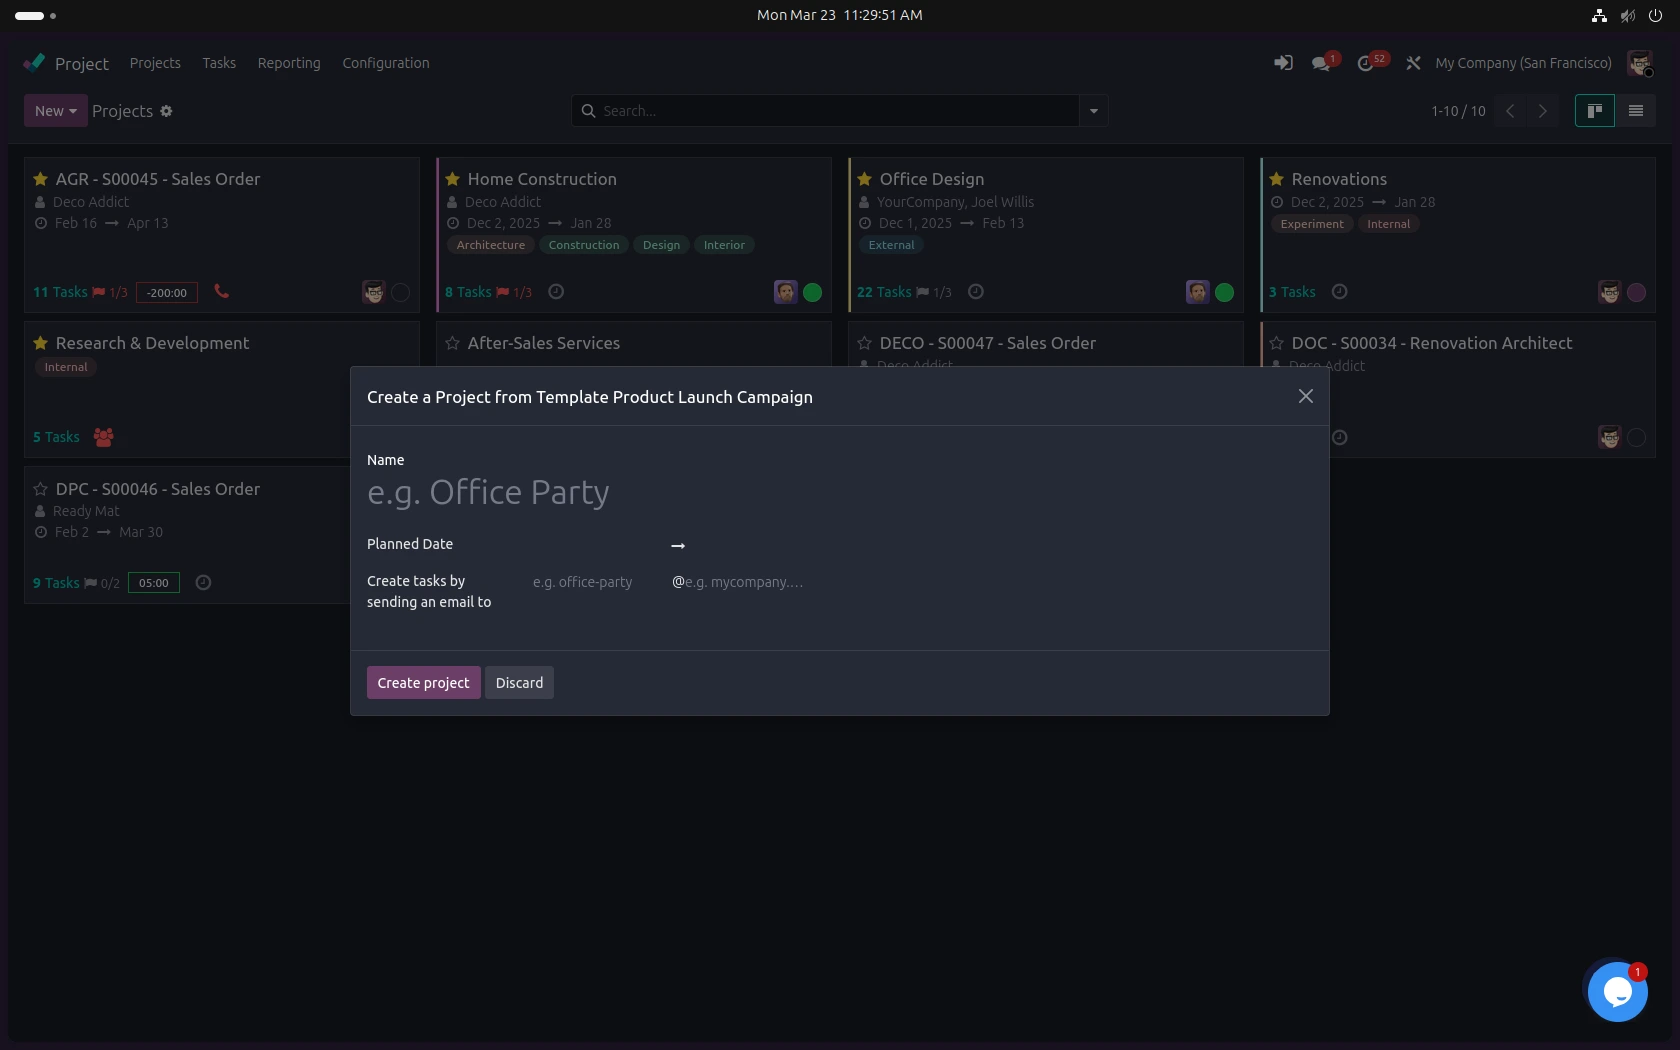Screen dimensions: 1680x1050
Task: Click the debug tools wrench icon
Action: pyautogui.click(x=1413, y=63)
